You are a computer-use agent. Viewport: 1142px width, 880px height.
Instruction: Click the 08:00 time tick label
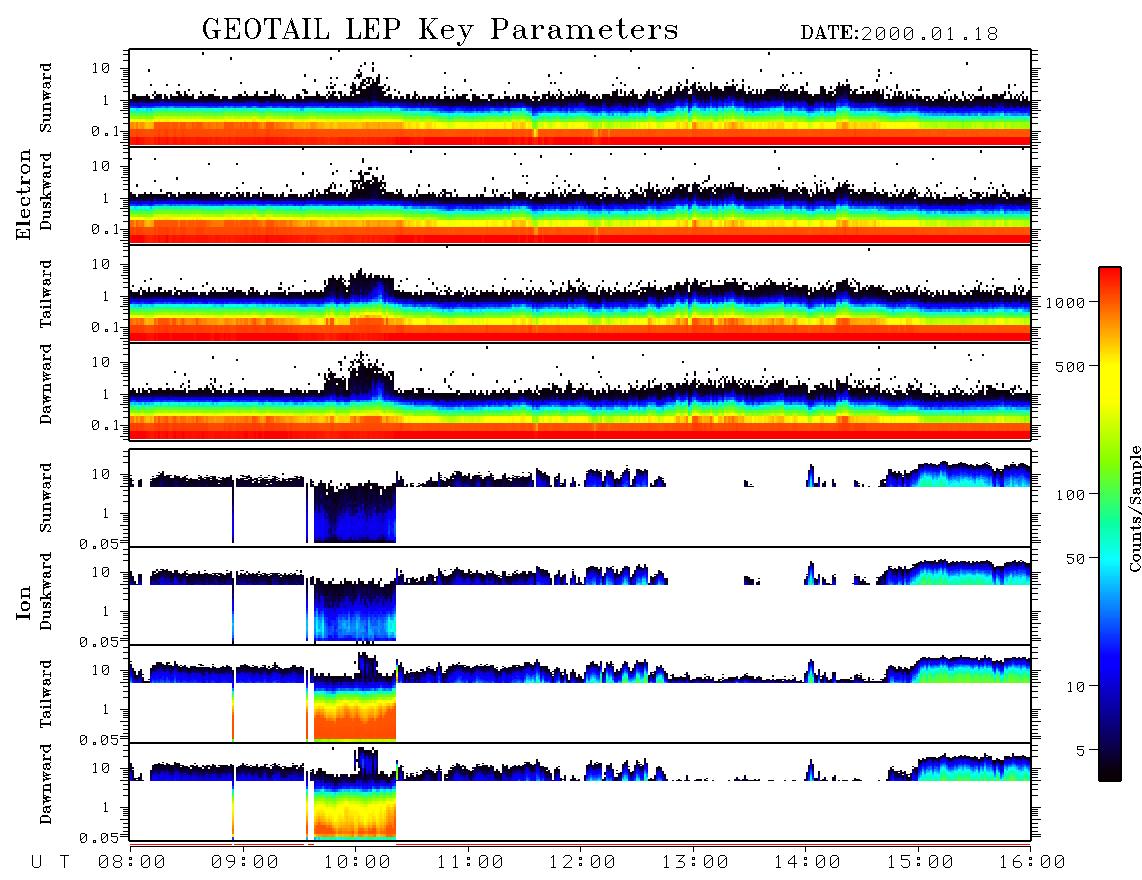(132, 863)
